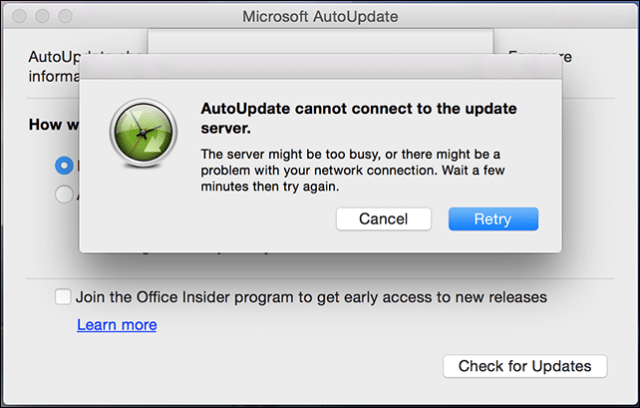Click the partially hidden How heading
640x408 pixels.
[x=53, y=124]
